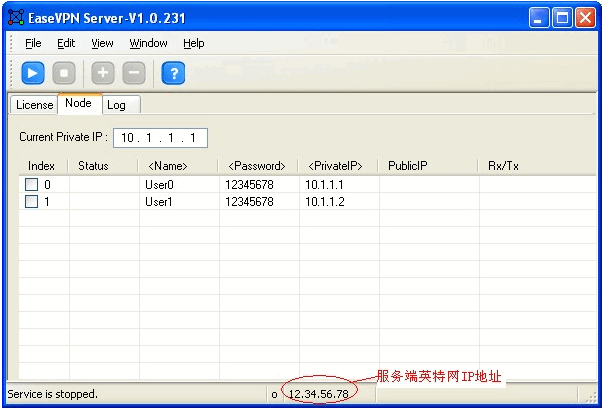Tick the checkbox for User1 row
The width and height of the screenshot is (602, 409).
[x=31, y=201]
